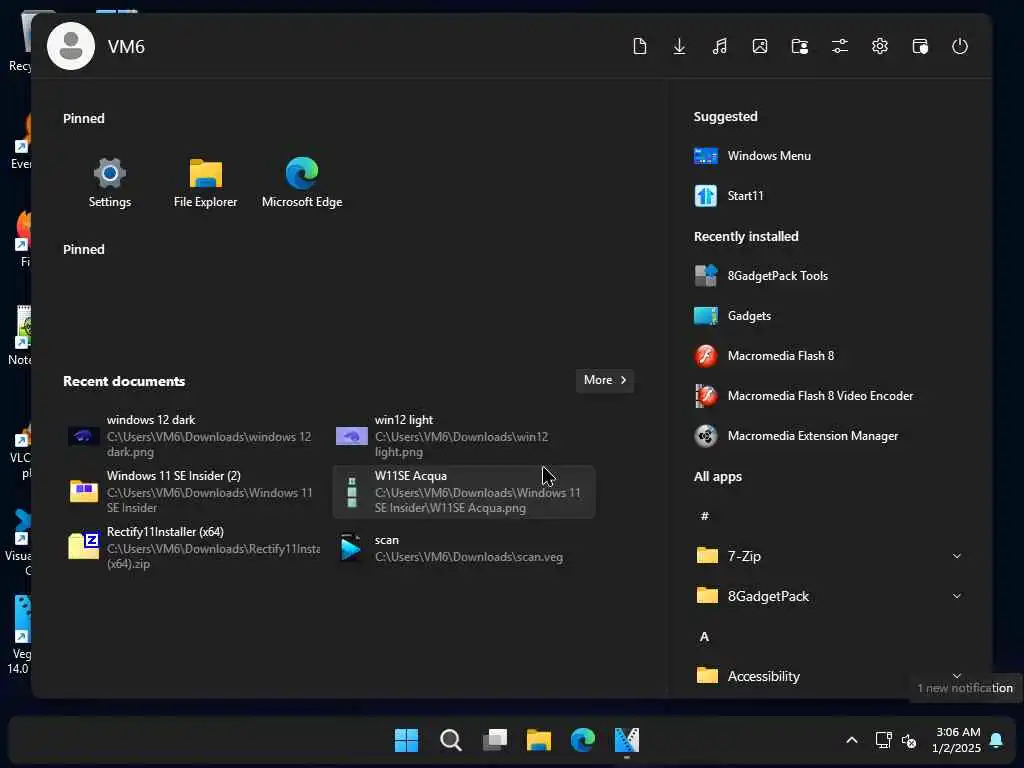Click the Start11 configuration icon next to power
The image size is (1024, 768).
[920, 46]
